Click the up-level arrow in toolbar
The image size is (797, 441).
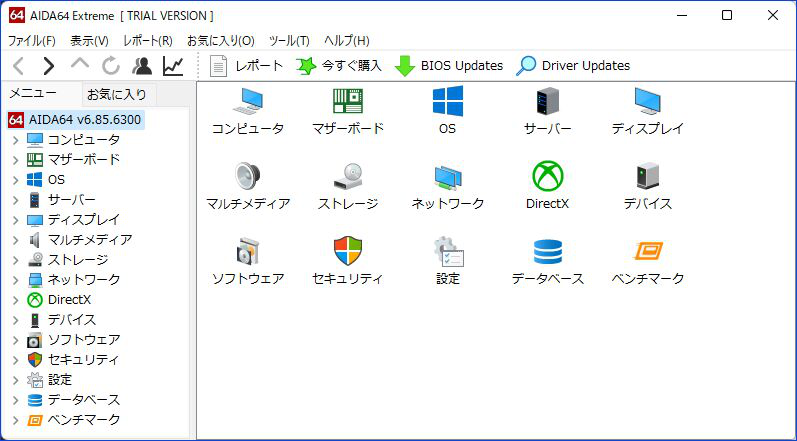79,65
